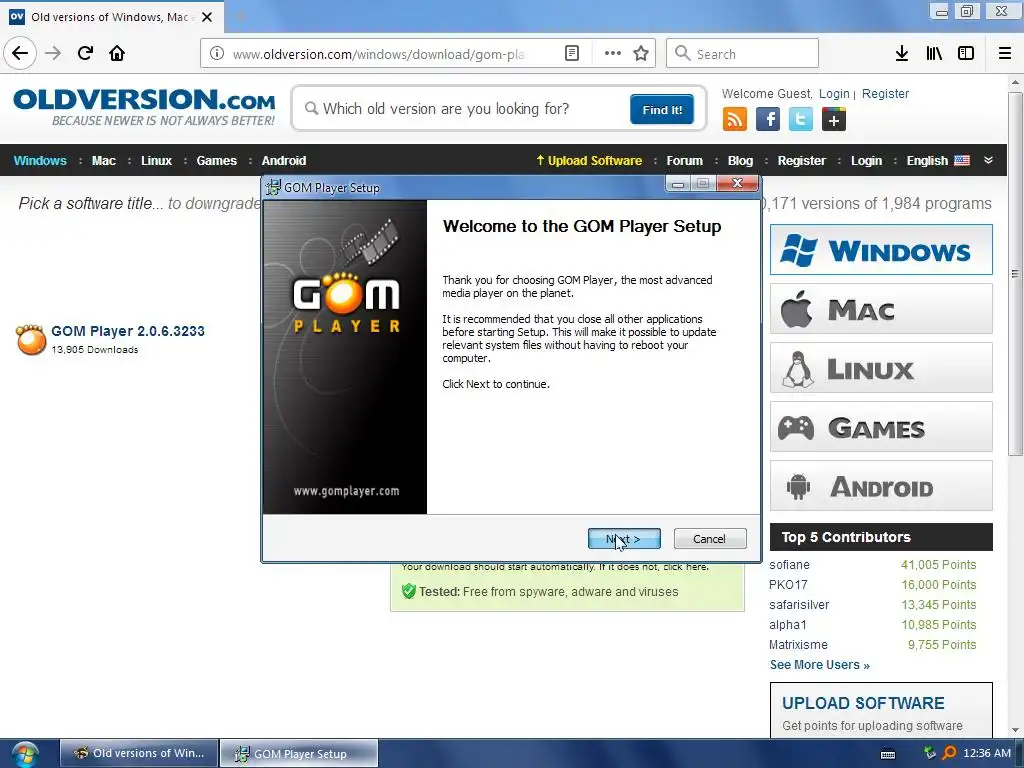
Task: Open the Blog nav link
Action: coord(741,161)
